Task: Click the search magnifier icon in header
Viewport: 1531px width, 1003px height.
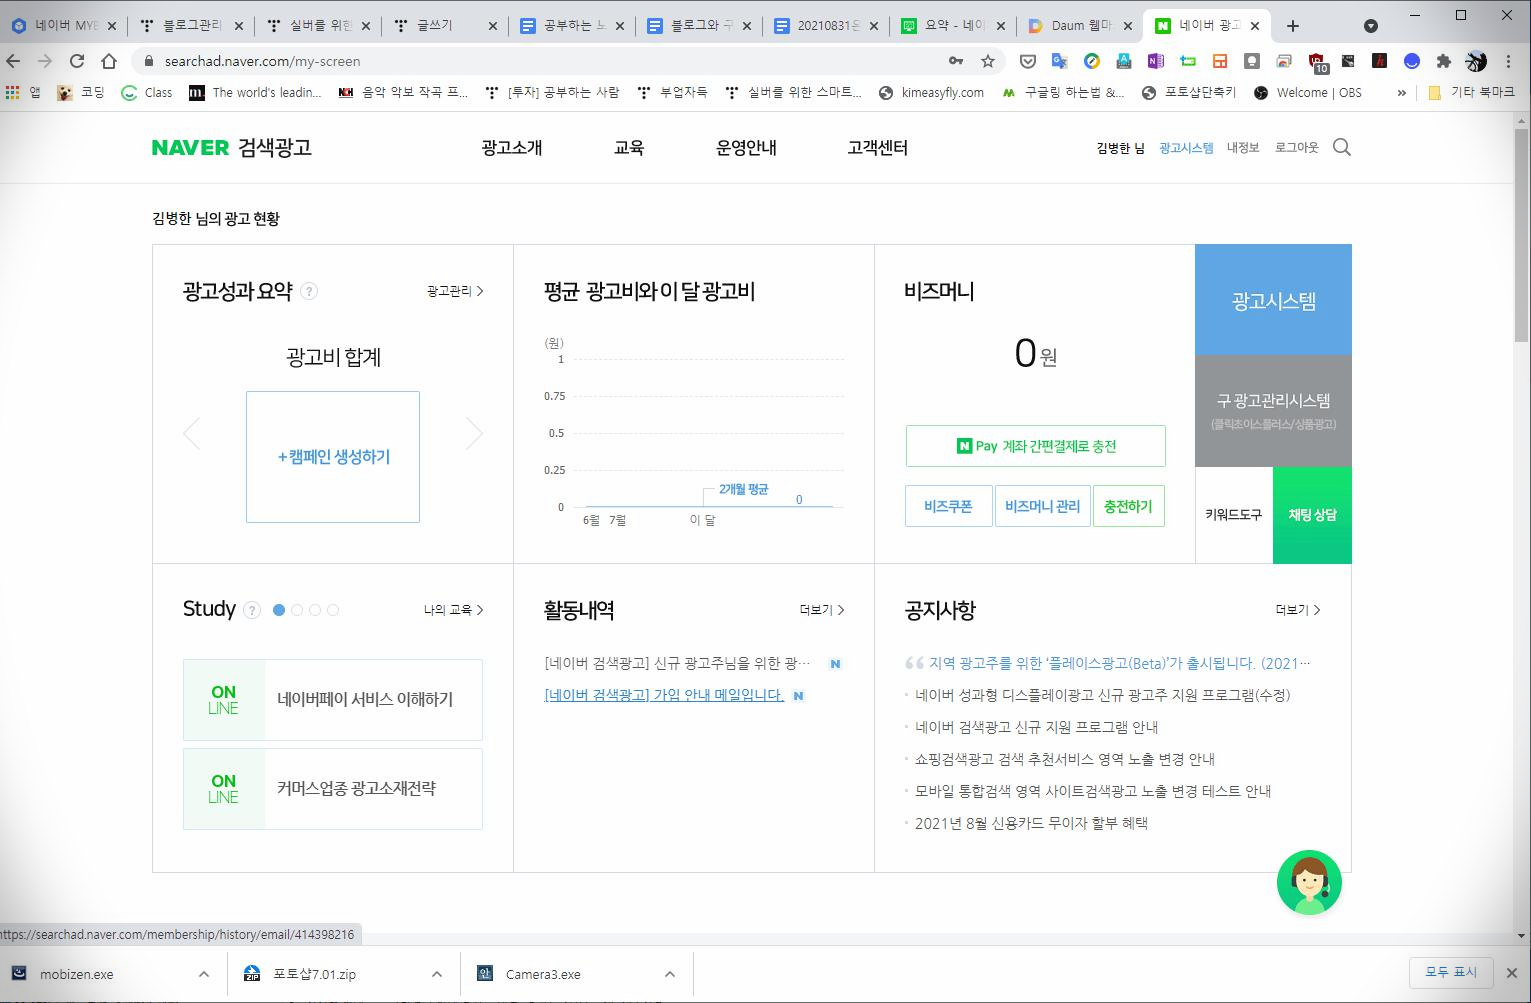Action: click(1342, 147)
